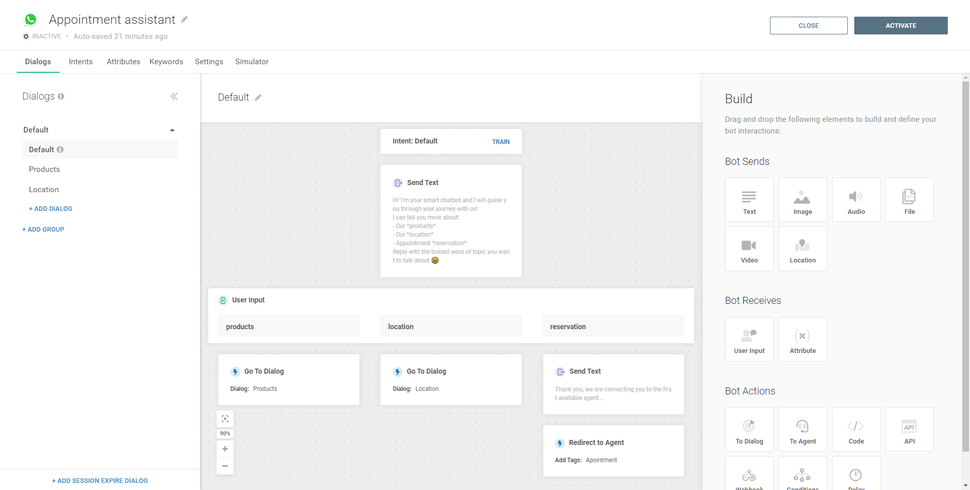Viewport: 970px width, 490px height.
Task: Select the Attribute element tile
Action: tap(802, 339)
